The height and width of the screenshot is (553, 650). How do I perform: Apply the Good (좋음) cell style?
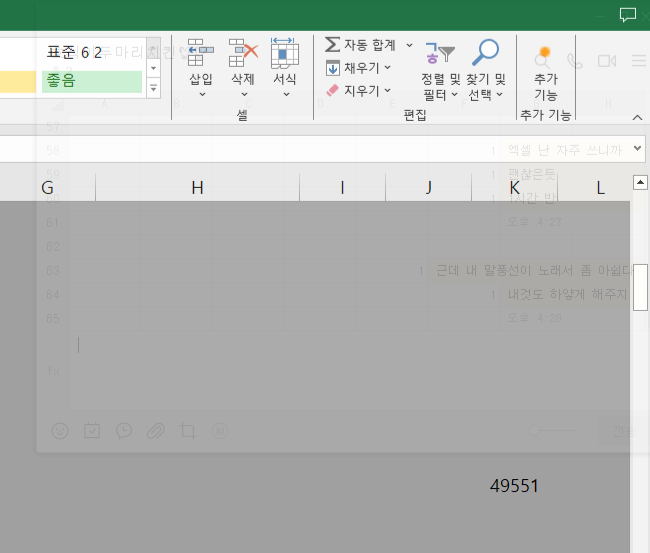(92, 82)
